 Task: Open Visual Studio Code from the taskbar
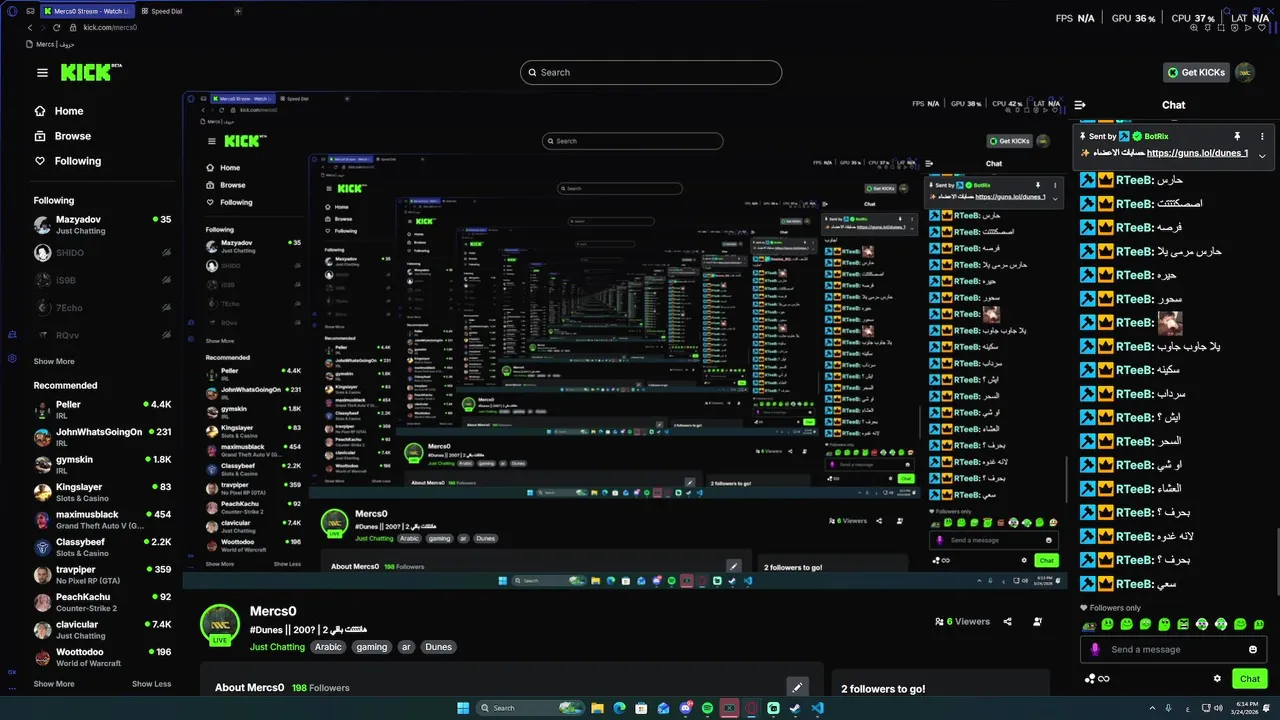[817, 708]
